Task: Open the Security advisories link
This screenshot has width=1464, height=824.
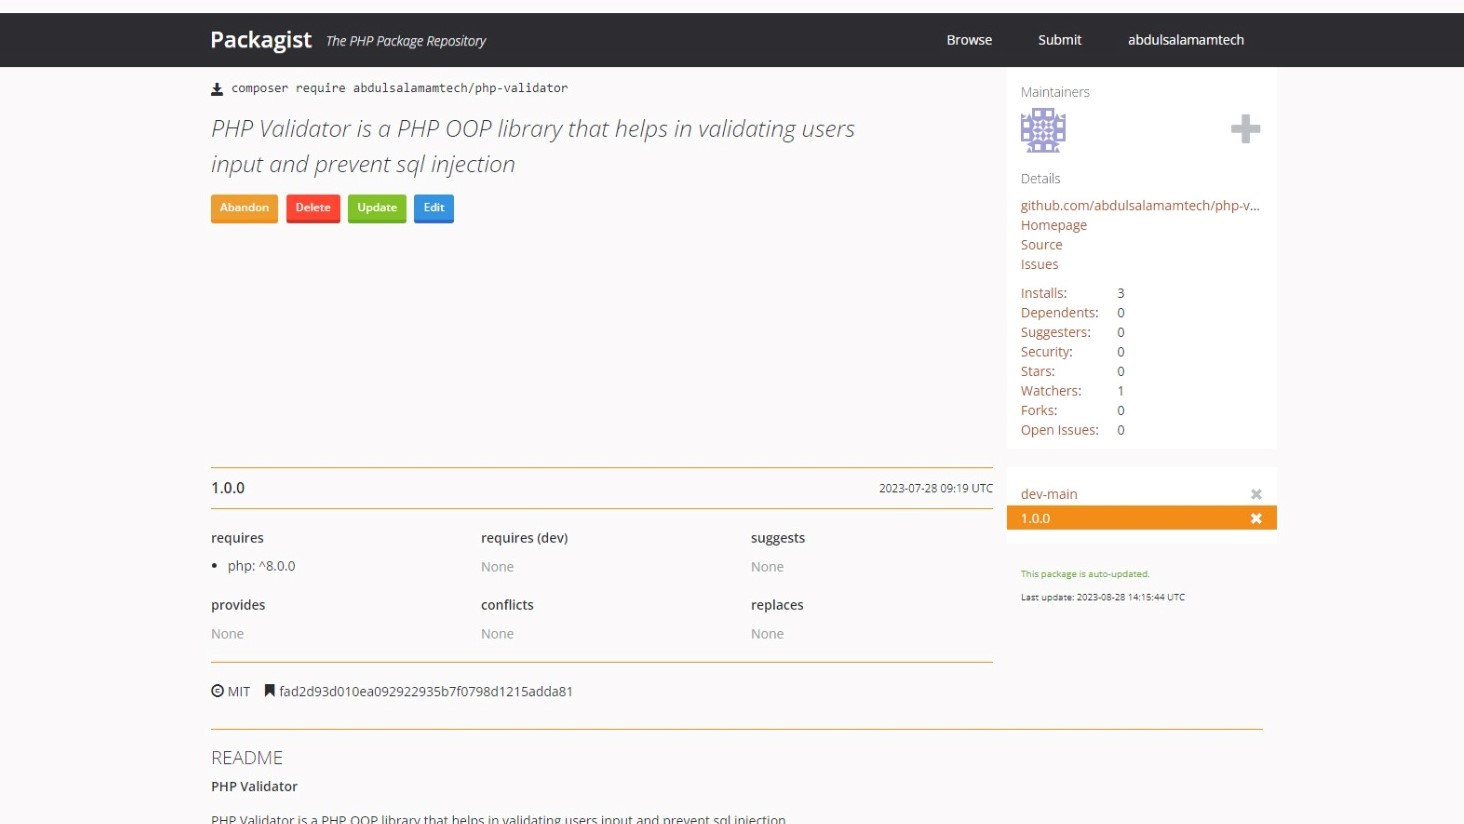Action: click(x=1046, y=352)
